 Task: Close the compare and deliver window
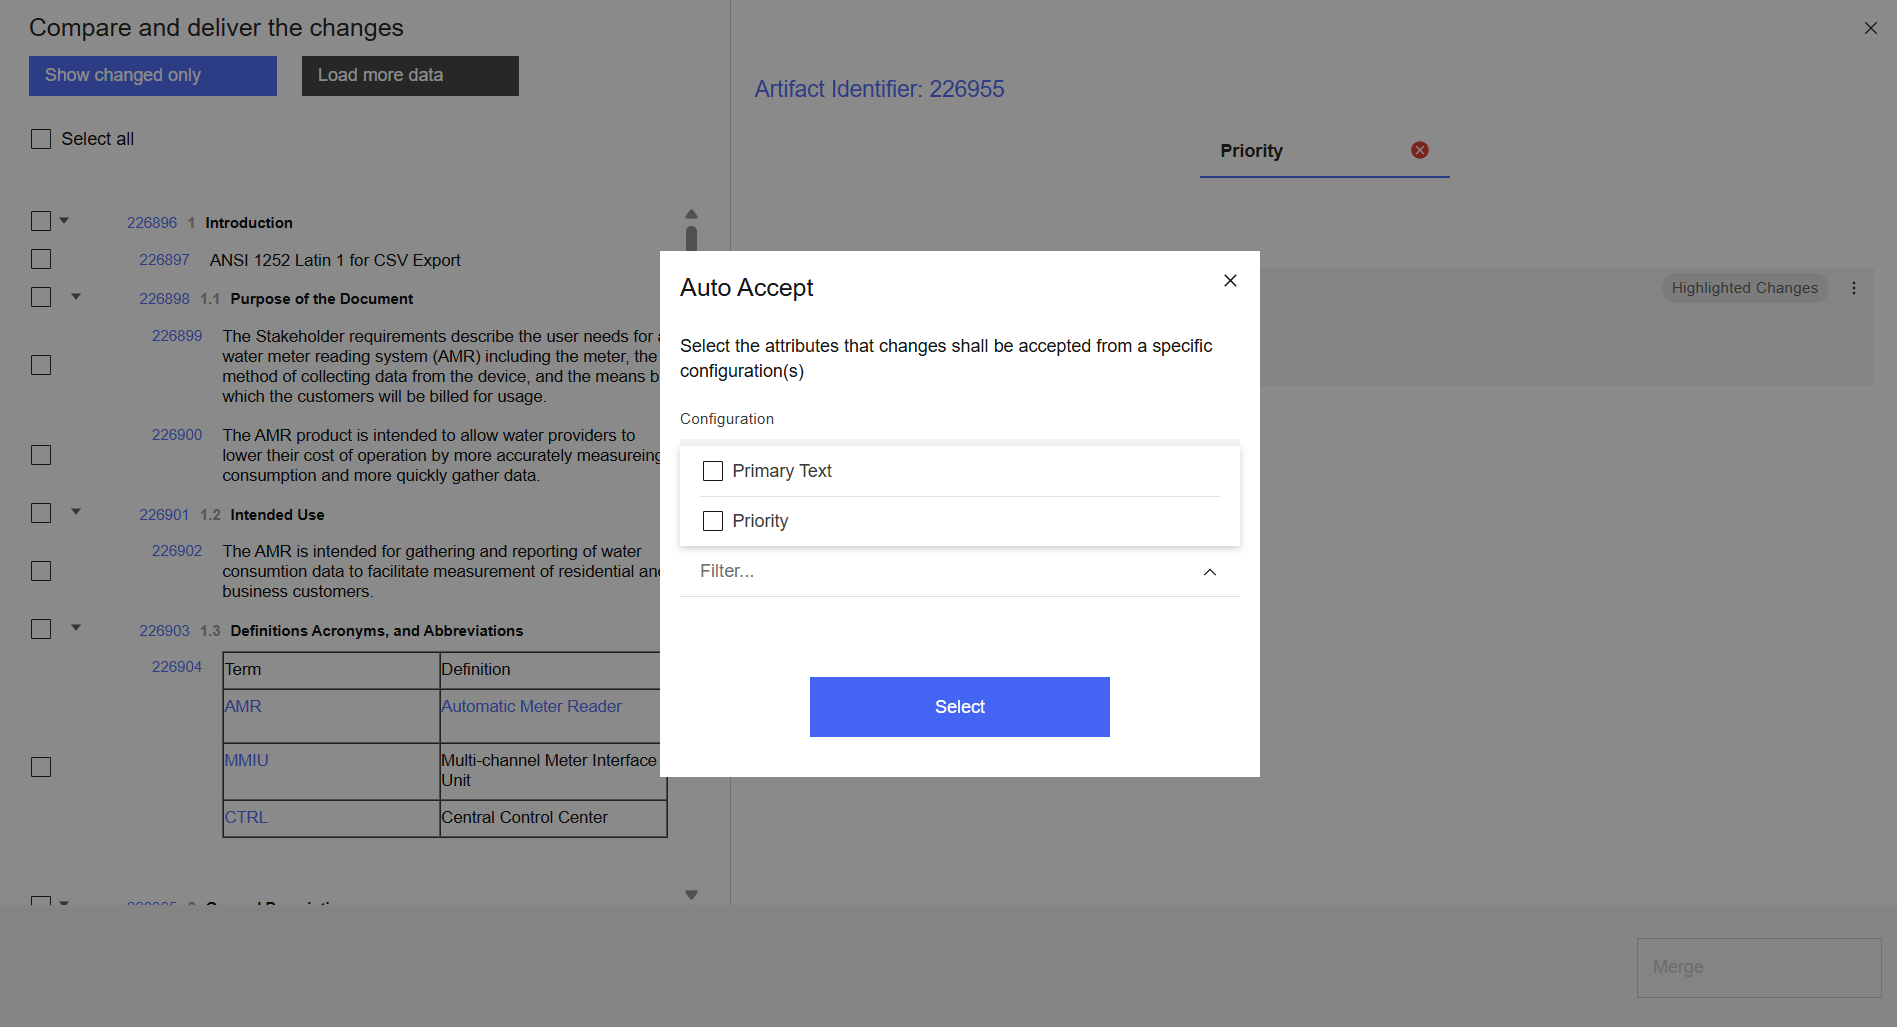tap(1870, 28)
